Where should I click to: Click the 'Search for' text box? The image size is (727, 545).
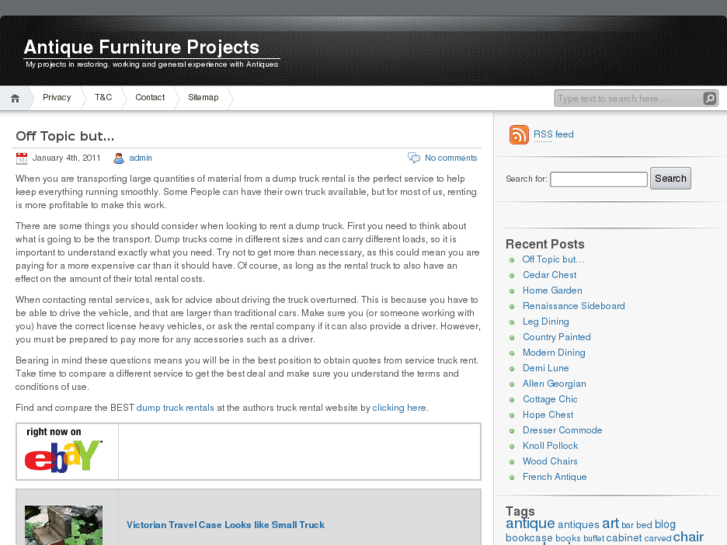pos(599,179)
